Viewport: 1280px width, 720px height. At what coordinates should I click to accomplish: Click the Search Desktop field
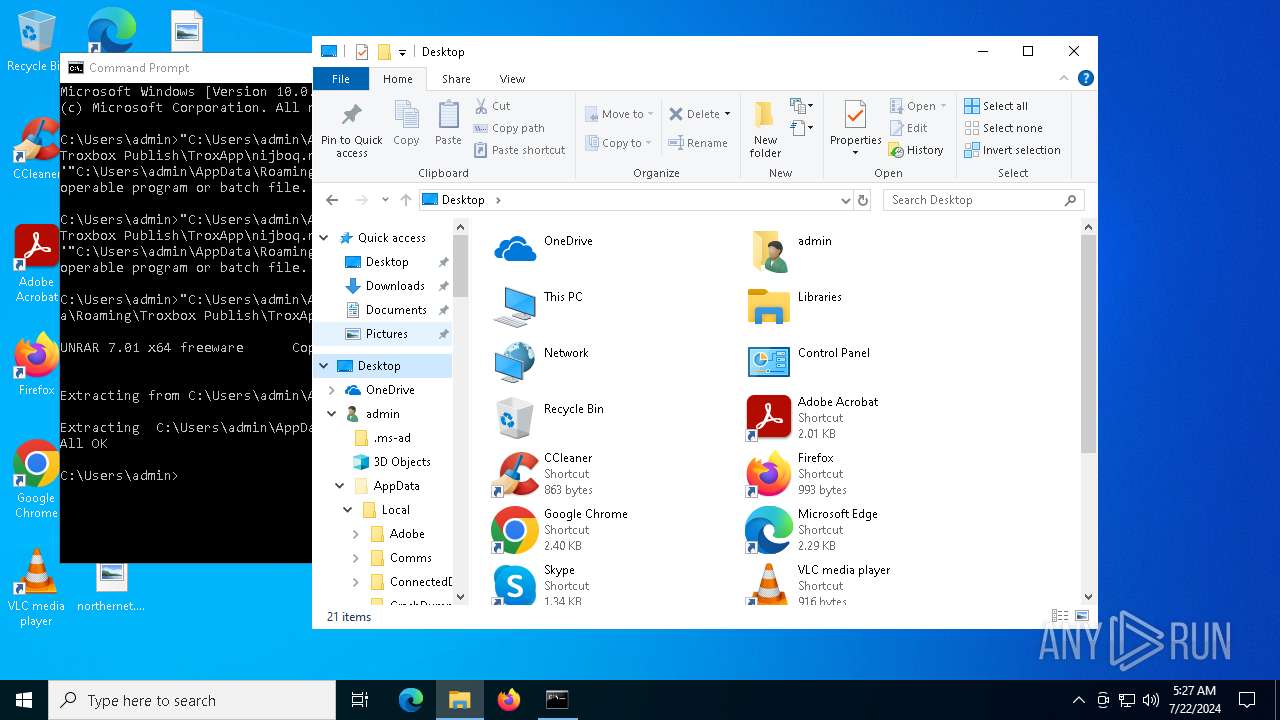[x=983, y=200]
